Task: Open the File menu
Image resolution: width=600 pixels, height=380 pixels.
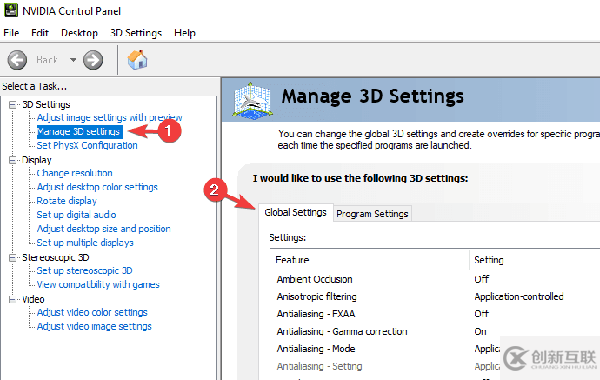Action: (11, 33)
